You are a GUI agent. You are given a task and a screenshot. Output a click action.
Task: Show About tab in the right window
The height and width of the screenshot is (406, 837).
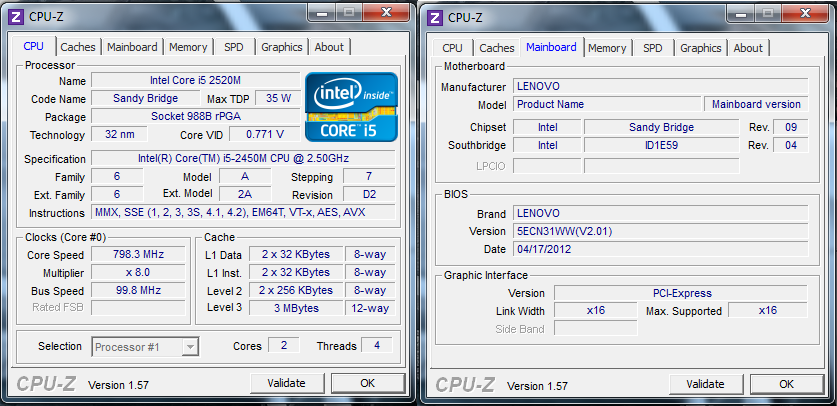coord(748,48)
